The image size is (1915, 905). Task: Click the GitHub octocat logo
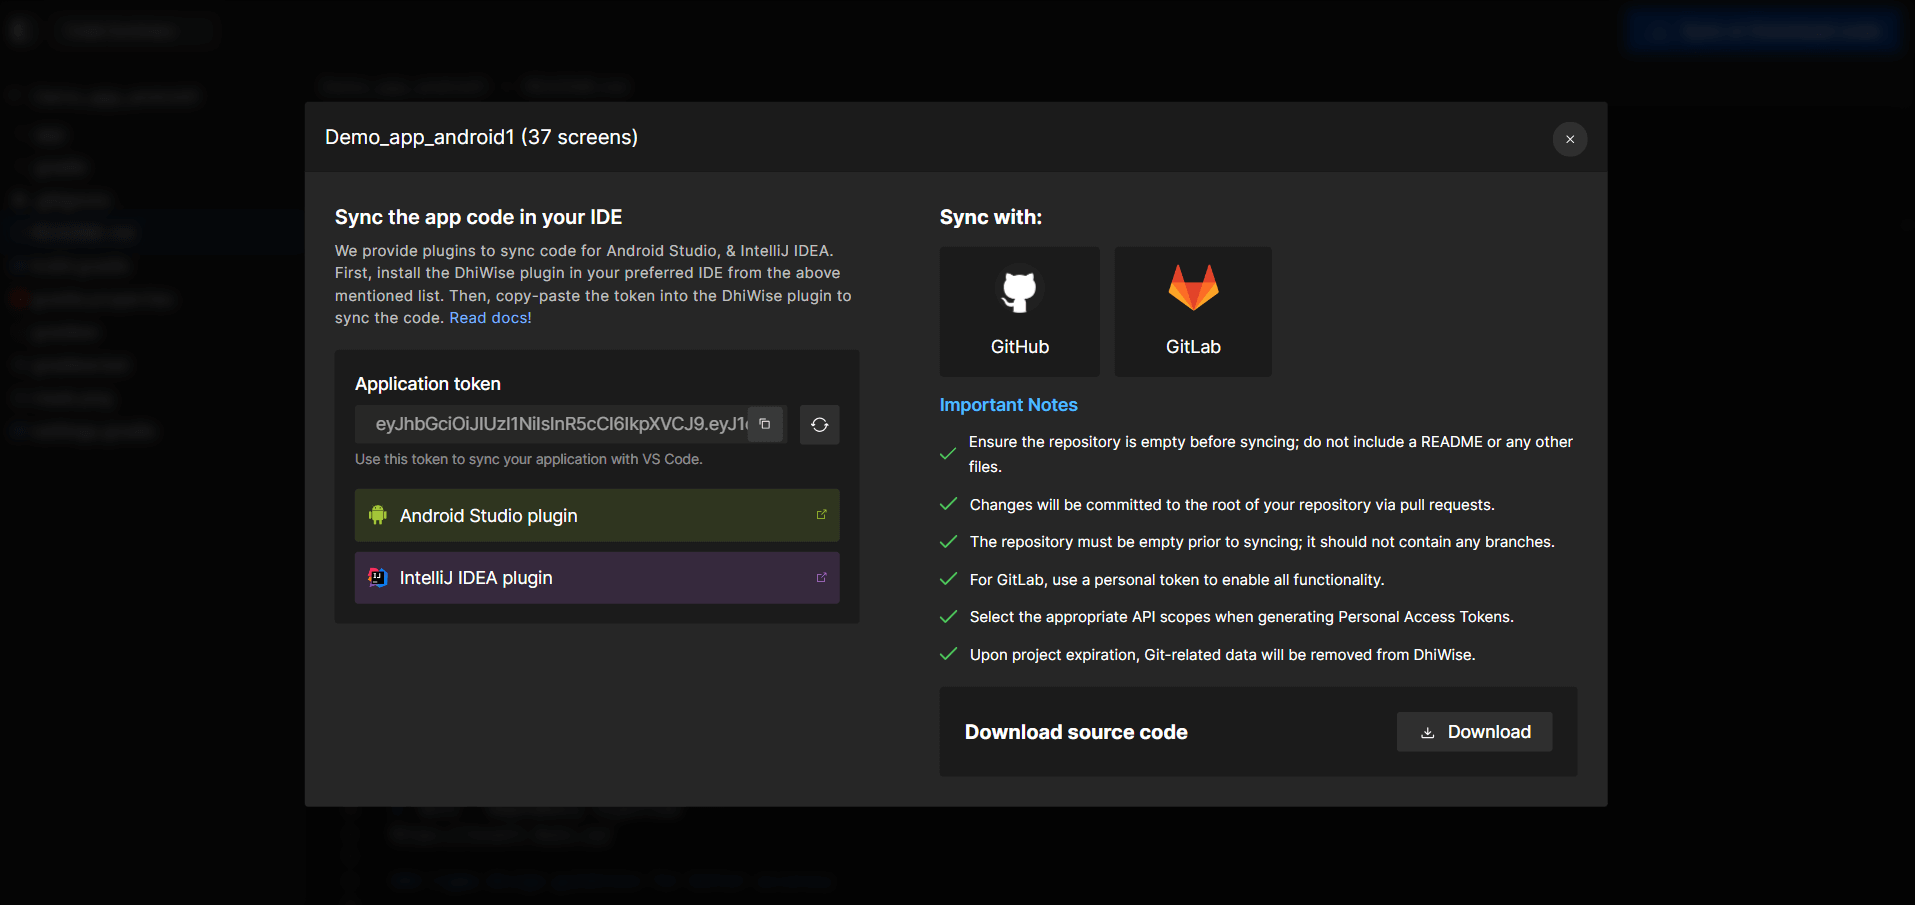pos(1019,290)
